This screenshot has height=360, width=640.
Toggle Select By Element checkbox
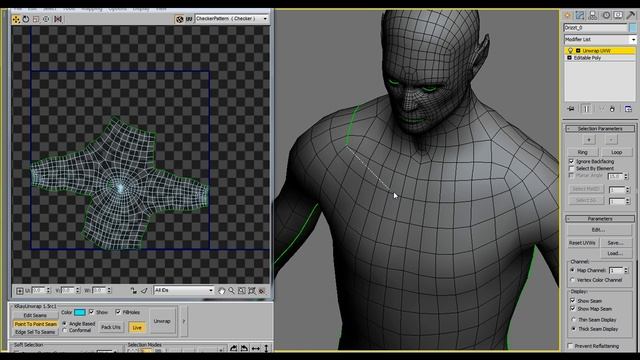(571, 168)
